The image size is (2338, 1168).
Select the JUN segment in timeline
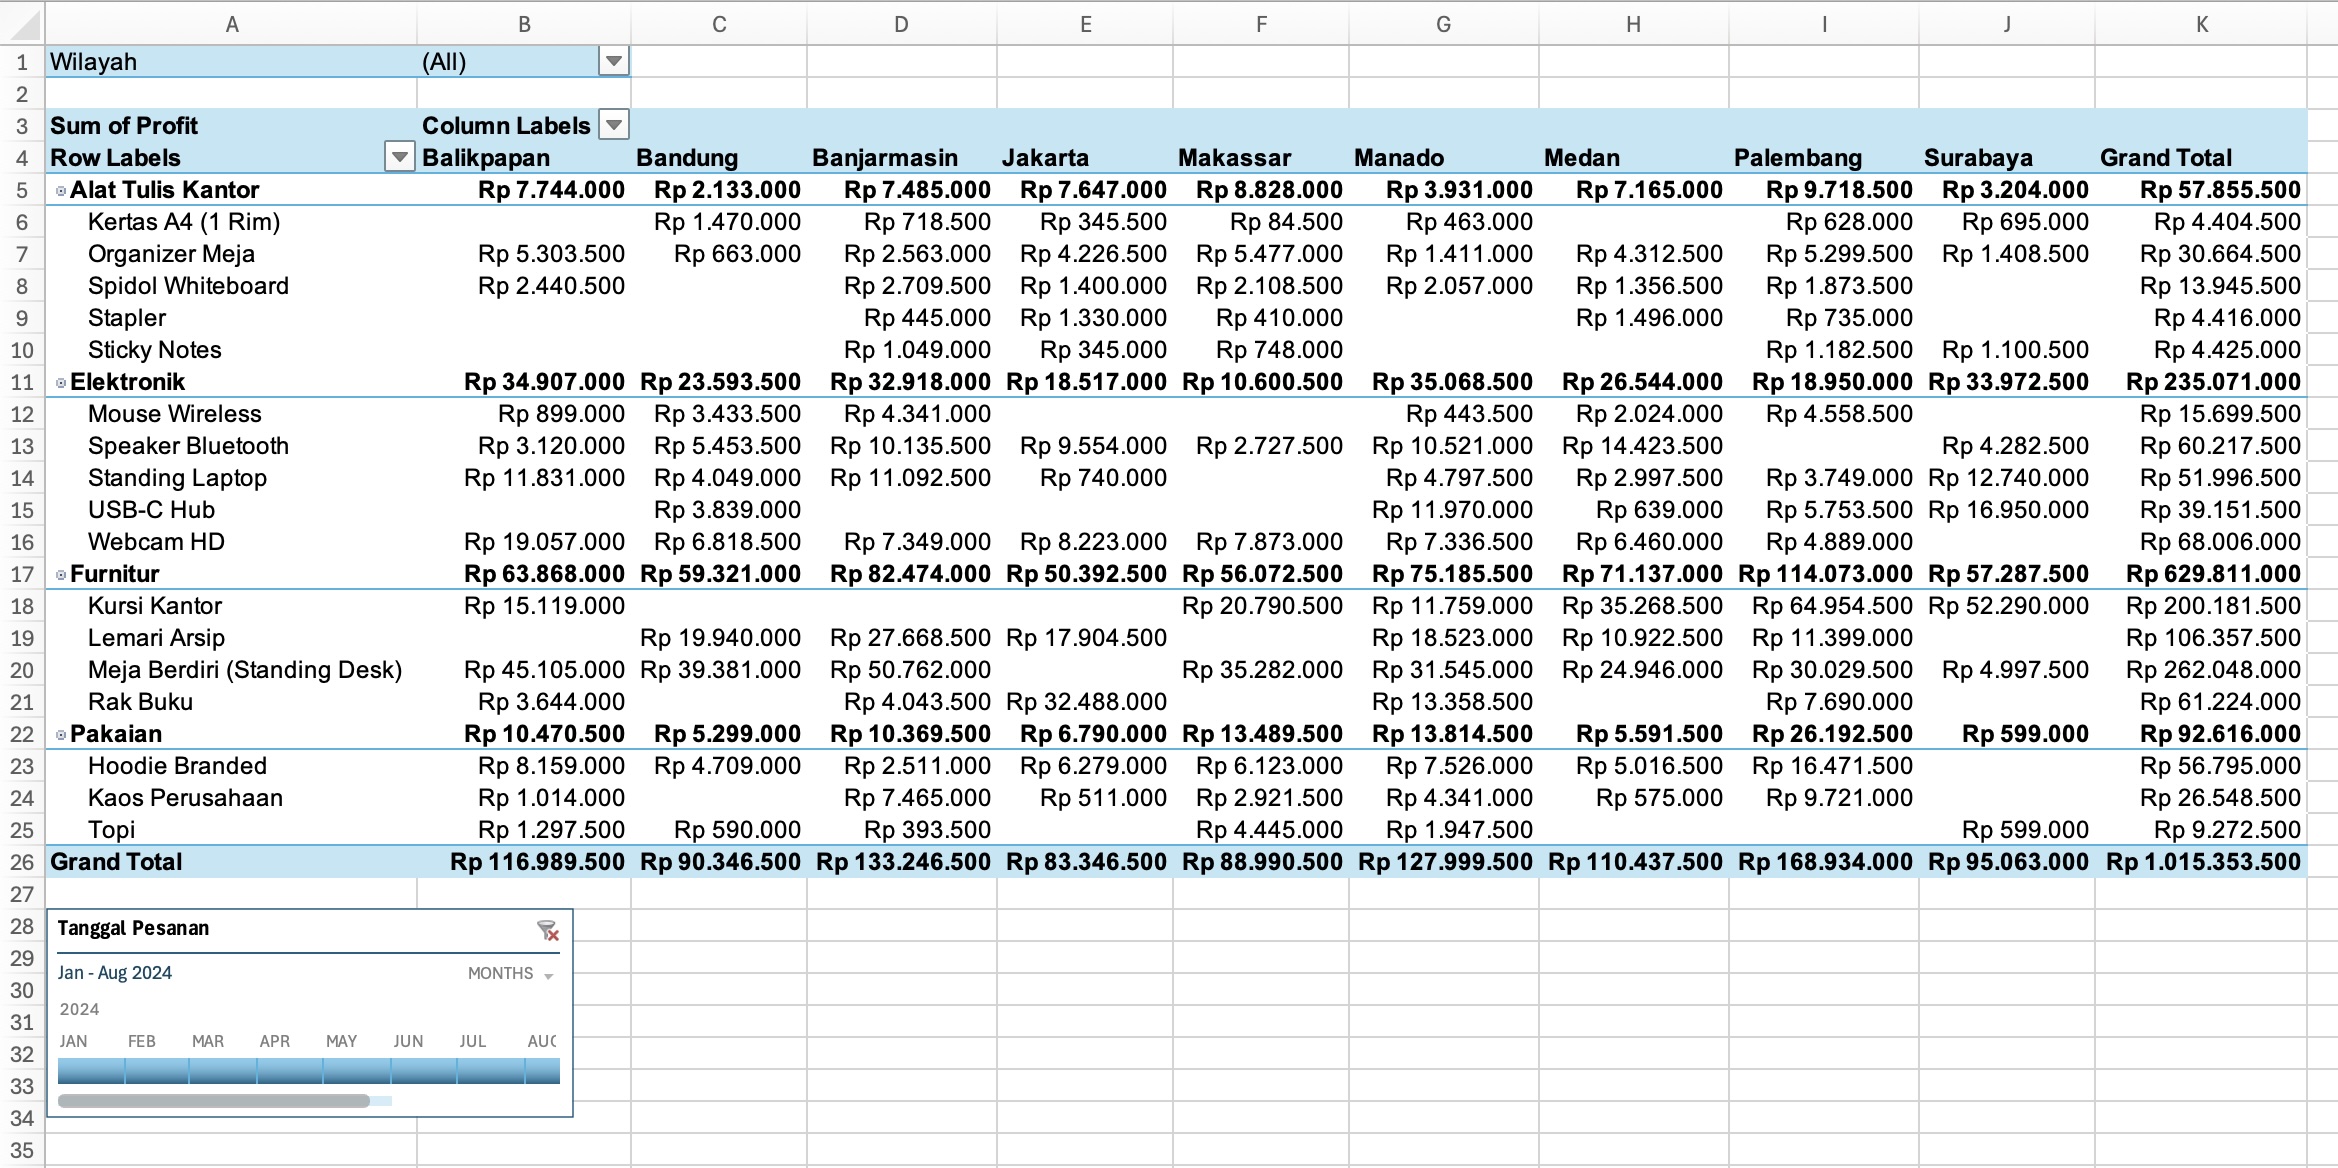point(424,1070)
